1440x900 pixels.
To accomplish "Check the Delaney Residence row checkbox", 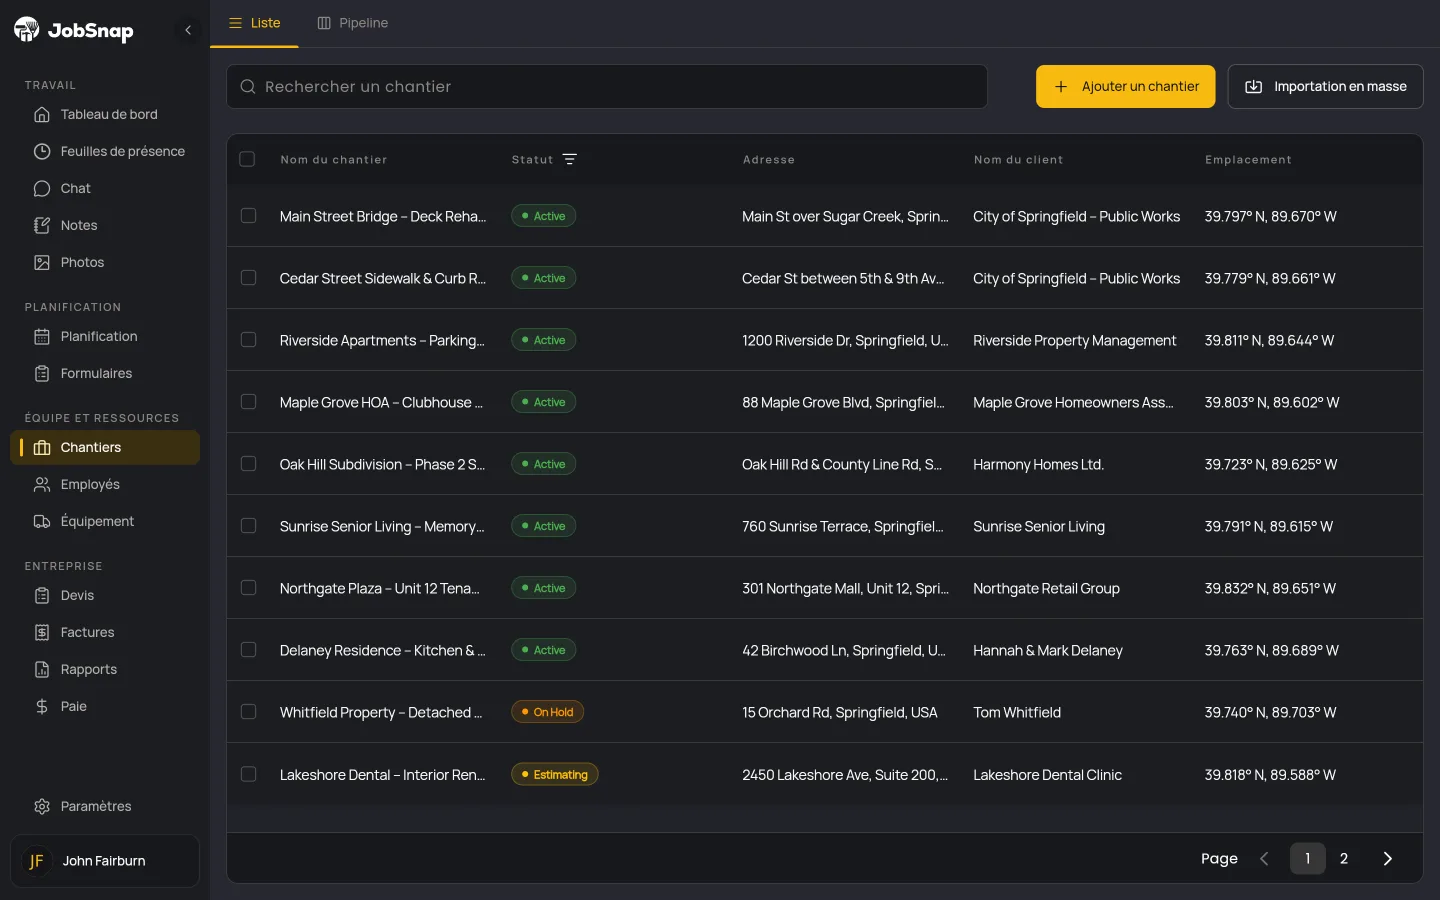I will [249, 650].
